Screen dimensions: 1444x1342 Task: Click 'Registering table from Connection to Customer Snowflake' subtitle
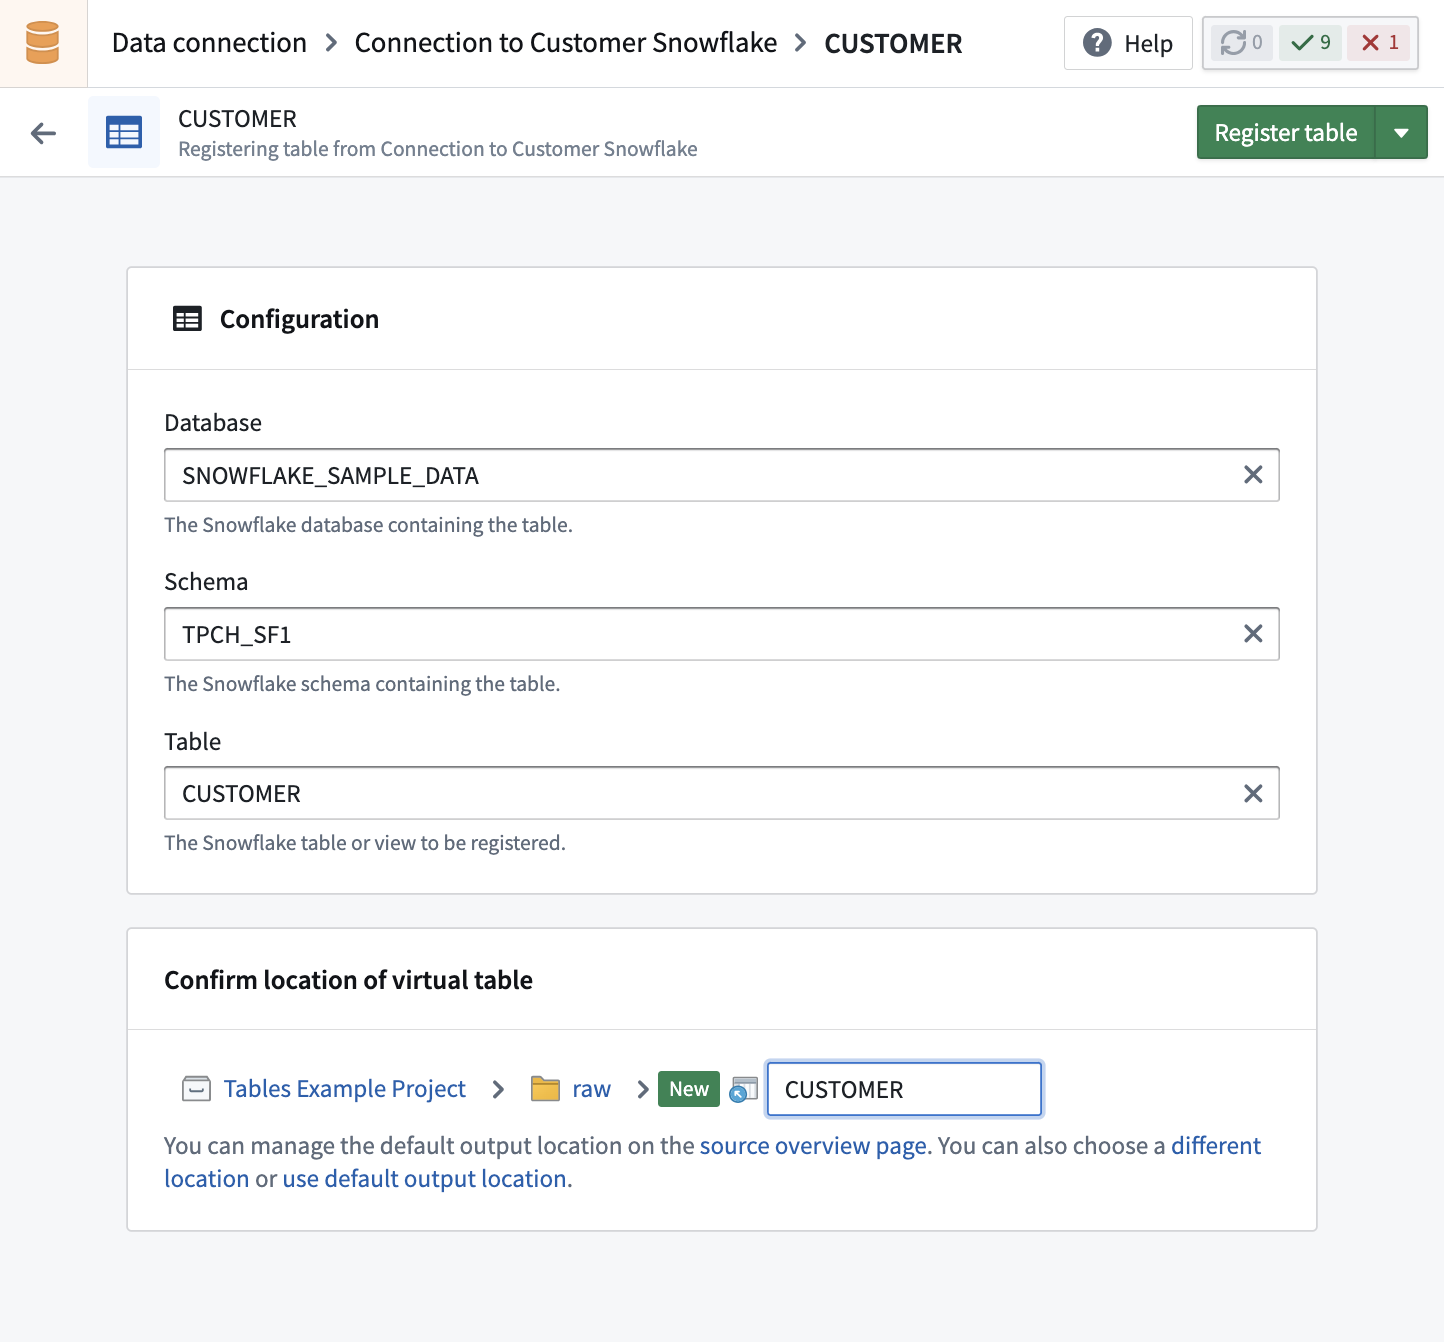click(x=438, y=149)
